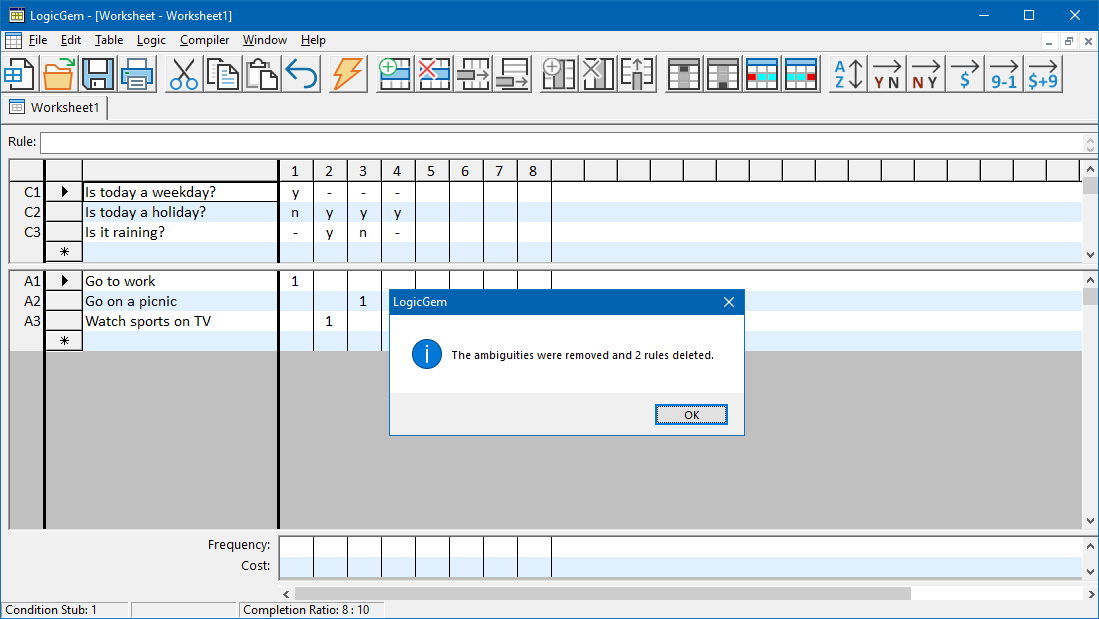Delete a row with the red X icon
This screenshot has height=619, width=1099.
[434, 74]
